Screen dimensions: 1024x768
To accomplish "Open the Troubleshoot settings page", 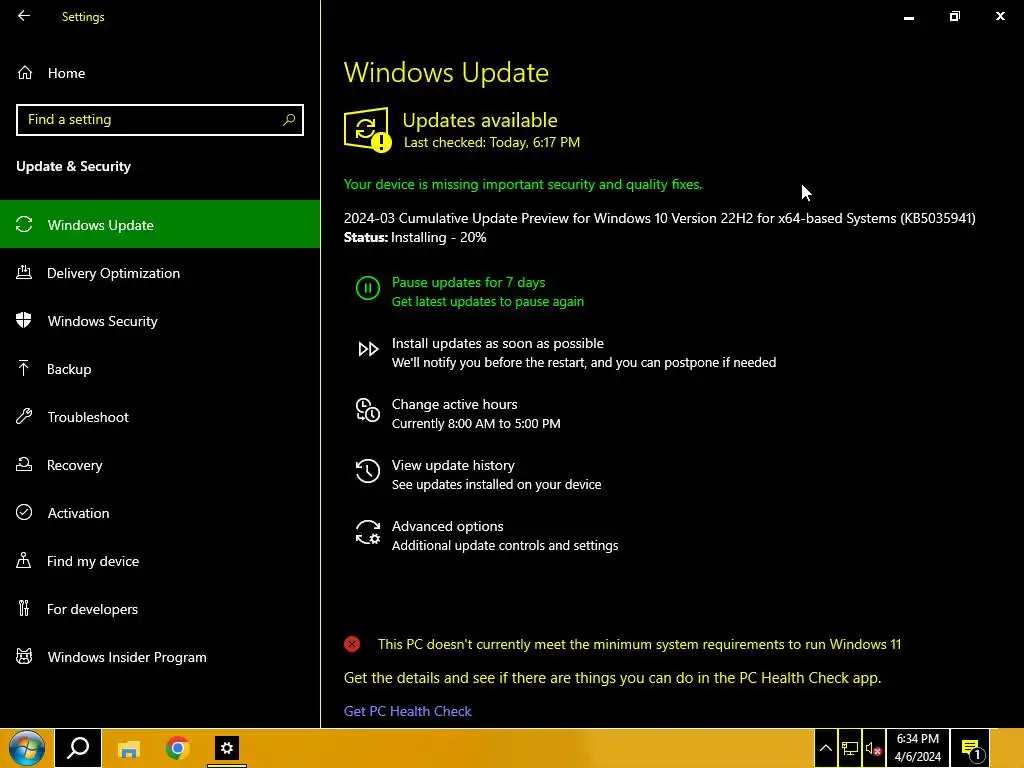I will 160,417.
